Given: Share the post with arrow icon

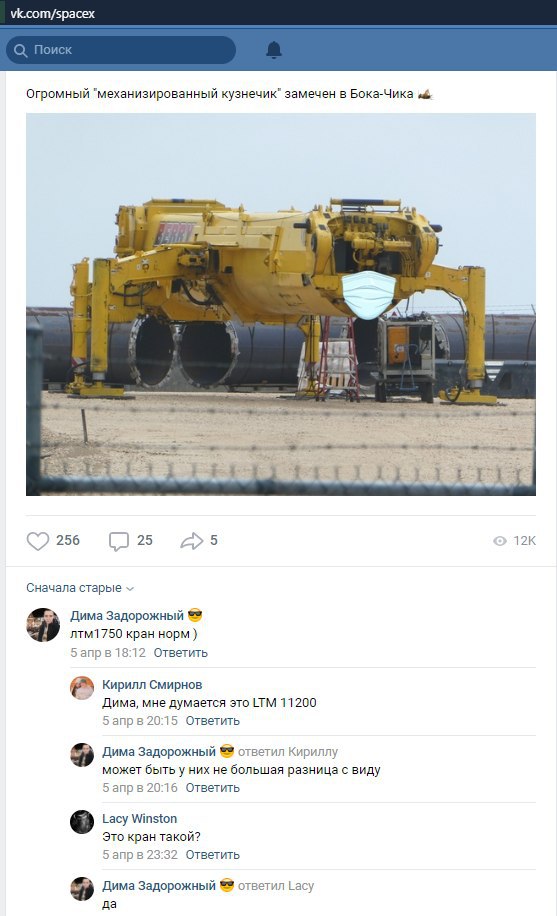Looking at the screenshot, I should tap(191, 541).
